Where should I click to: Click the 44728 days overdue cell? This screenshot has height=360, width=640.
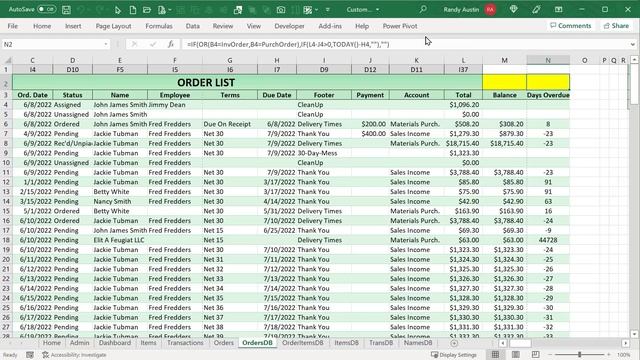tap(548, 240)
